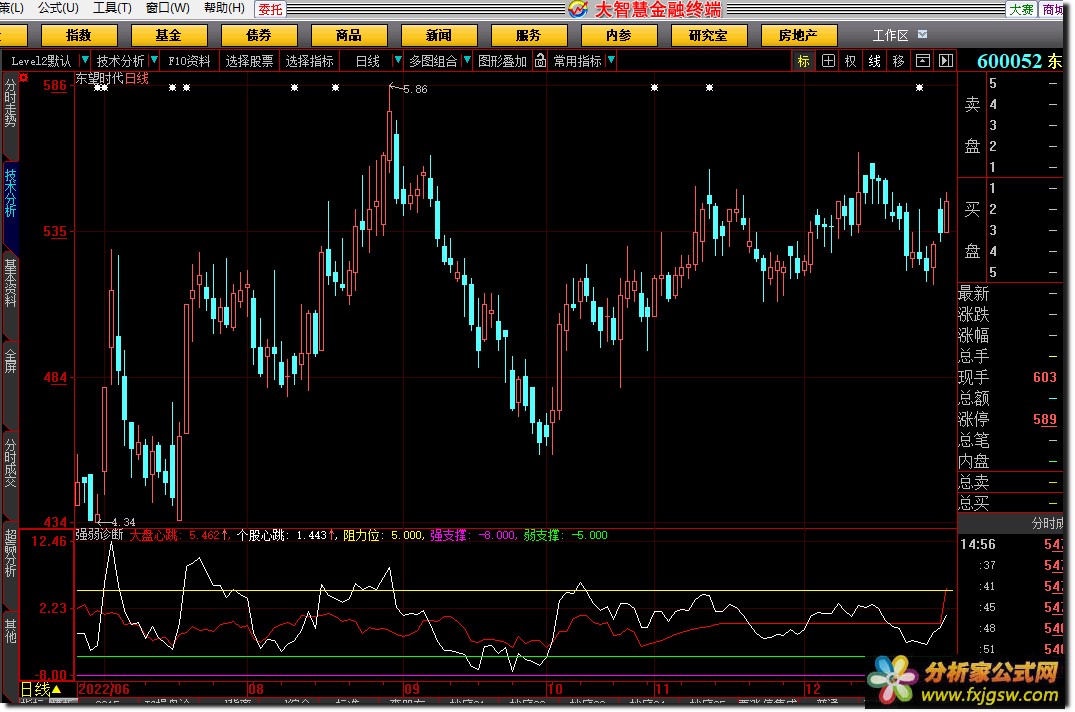Click the 强弱诊断 indicator name
Screen dimensions: 1075x712
point(99,535)
